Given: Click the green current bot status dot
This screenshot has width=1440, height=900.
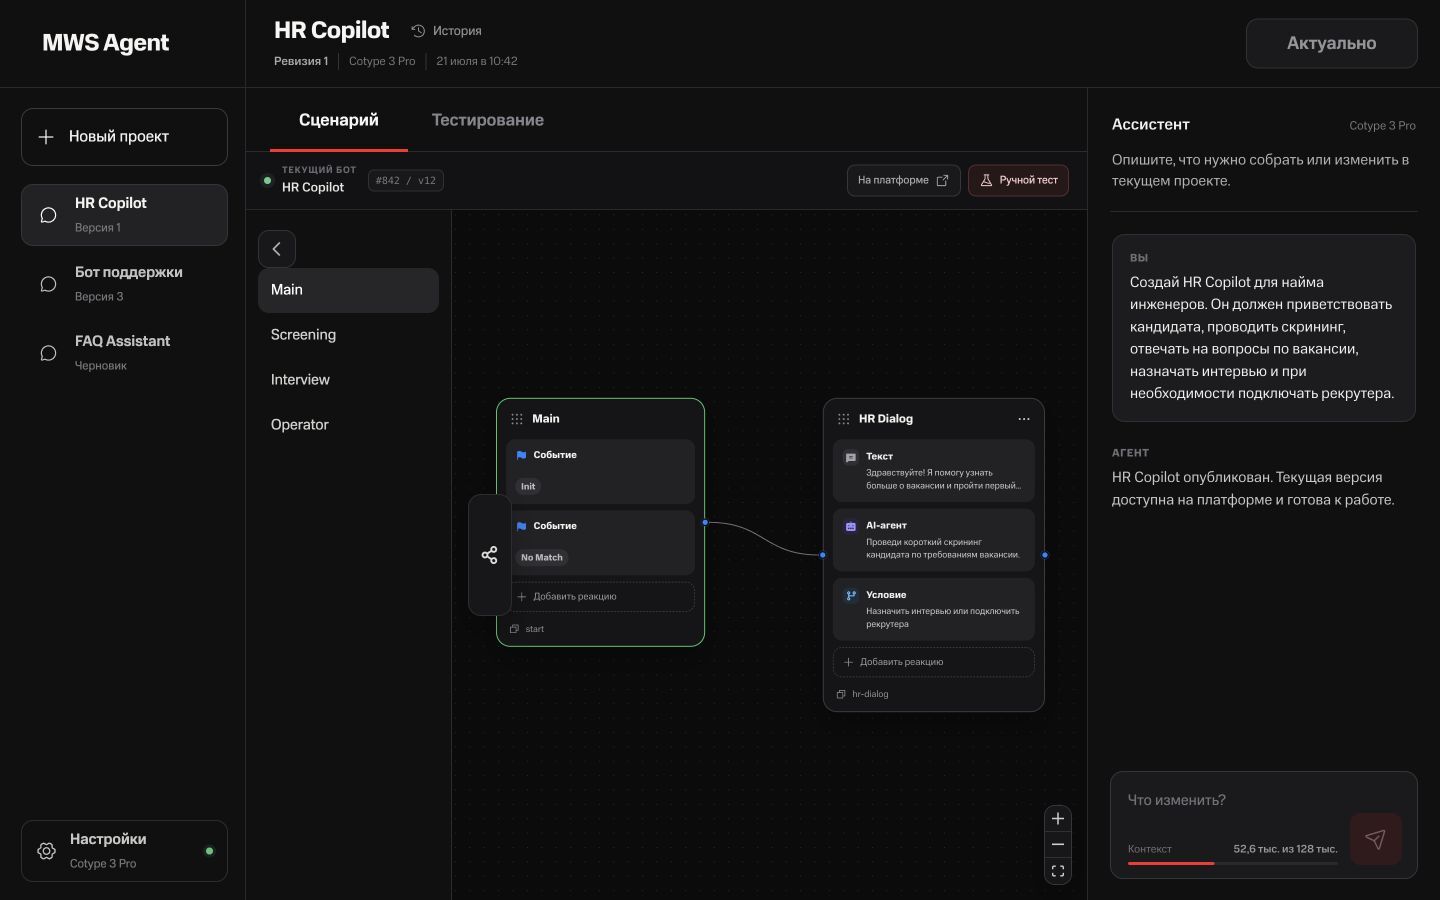Looking at the screenshot, I should point(267,181).
